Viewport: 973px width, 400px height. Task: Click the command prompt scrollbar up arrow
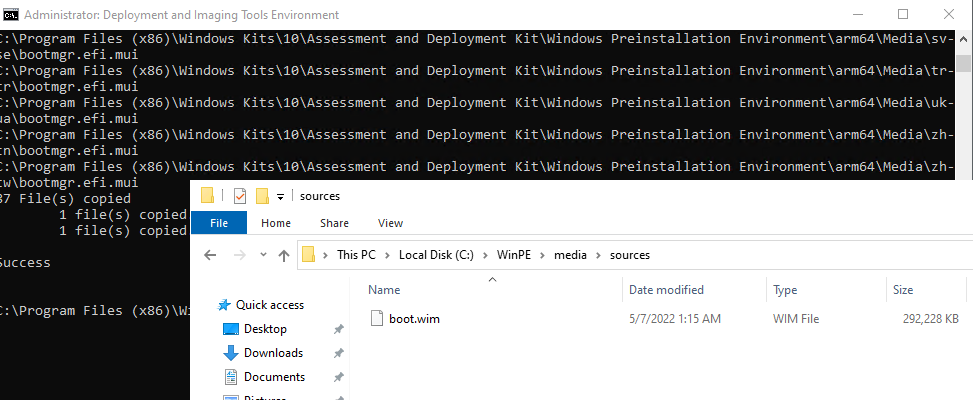pyautogui.click(x=964, y=37)
